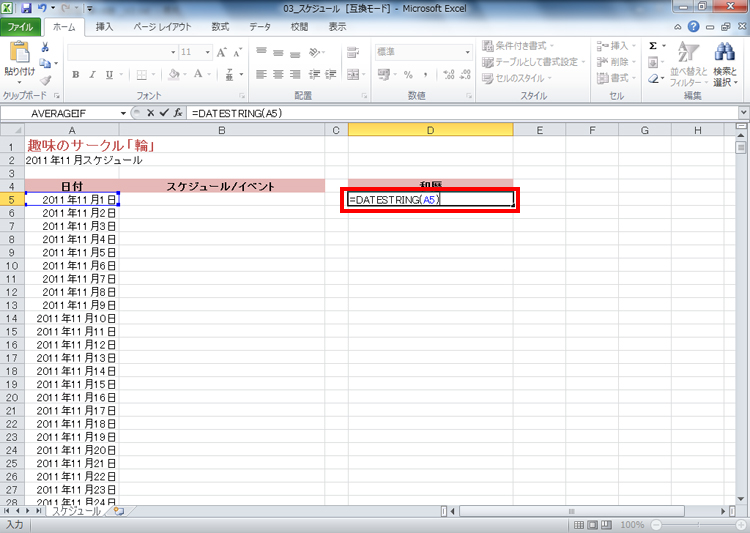Click the Delete cells button

(x=616, y=62)
